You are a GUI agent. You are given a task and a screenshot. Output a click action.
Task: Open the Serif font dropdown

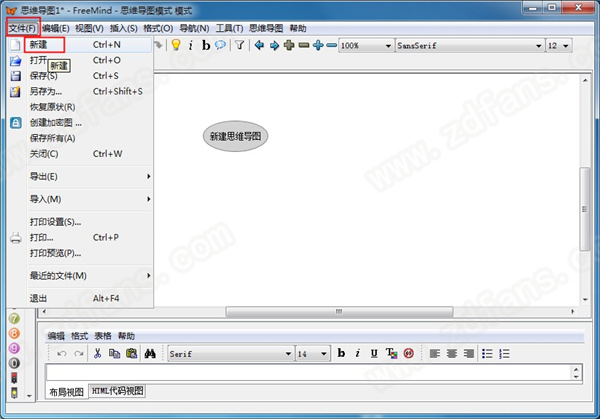point(231,354)
